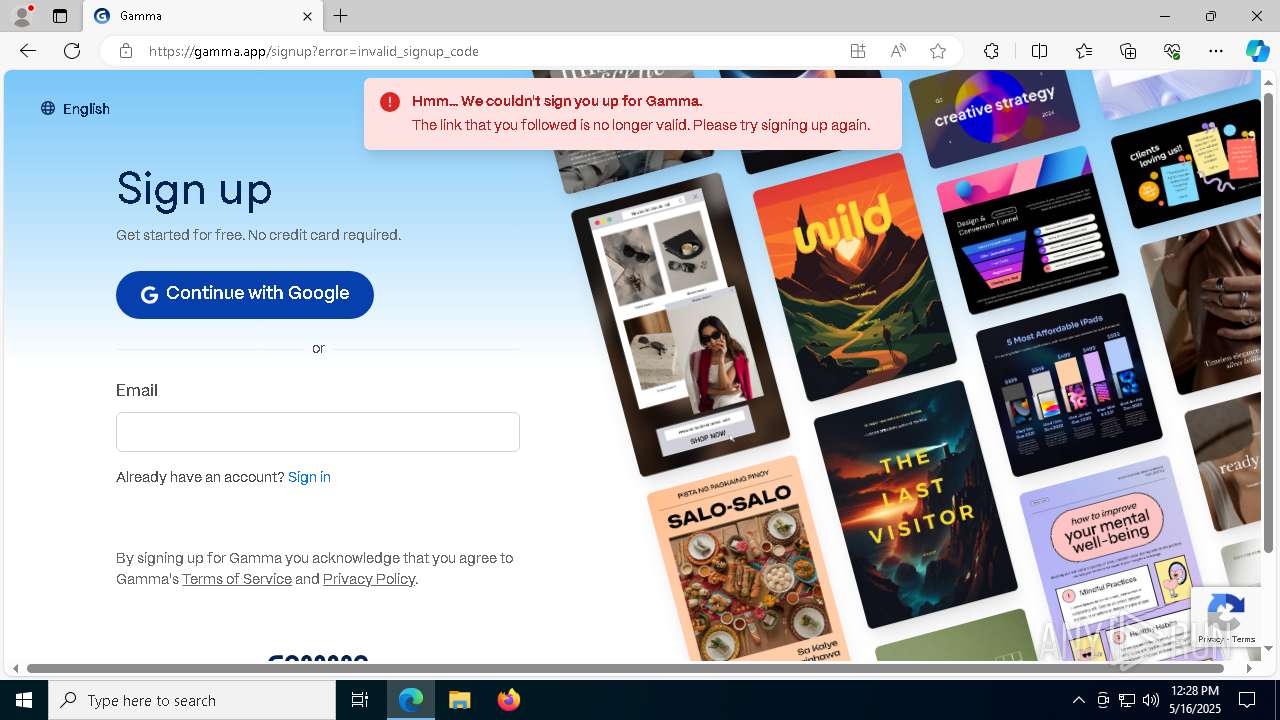The image size is (1280, 720).
Task: Open the network status tray icon
Action: click(1126, 700)
